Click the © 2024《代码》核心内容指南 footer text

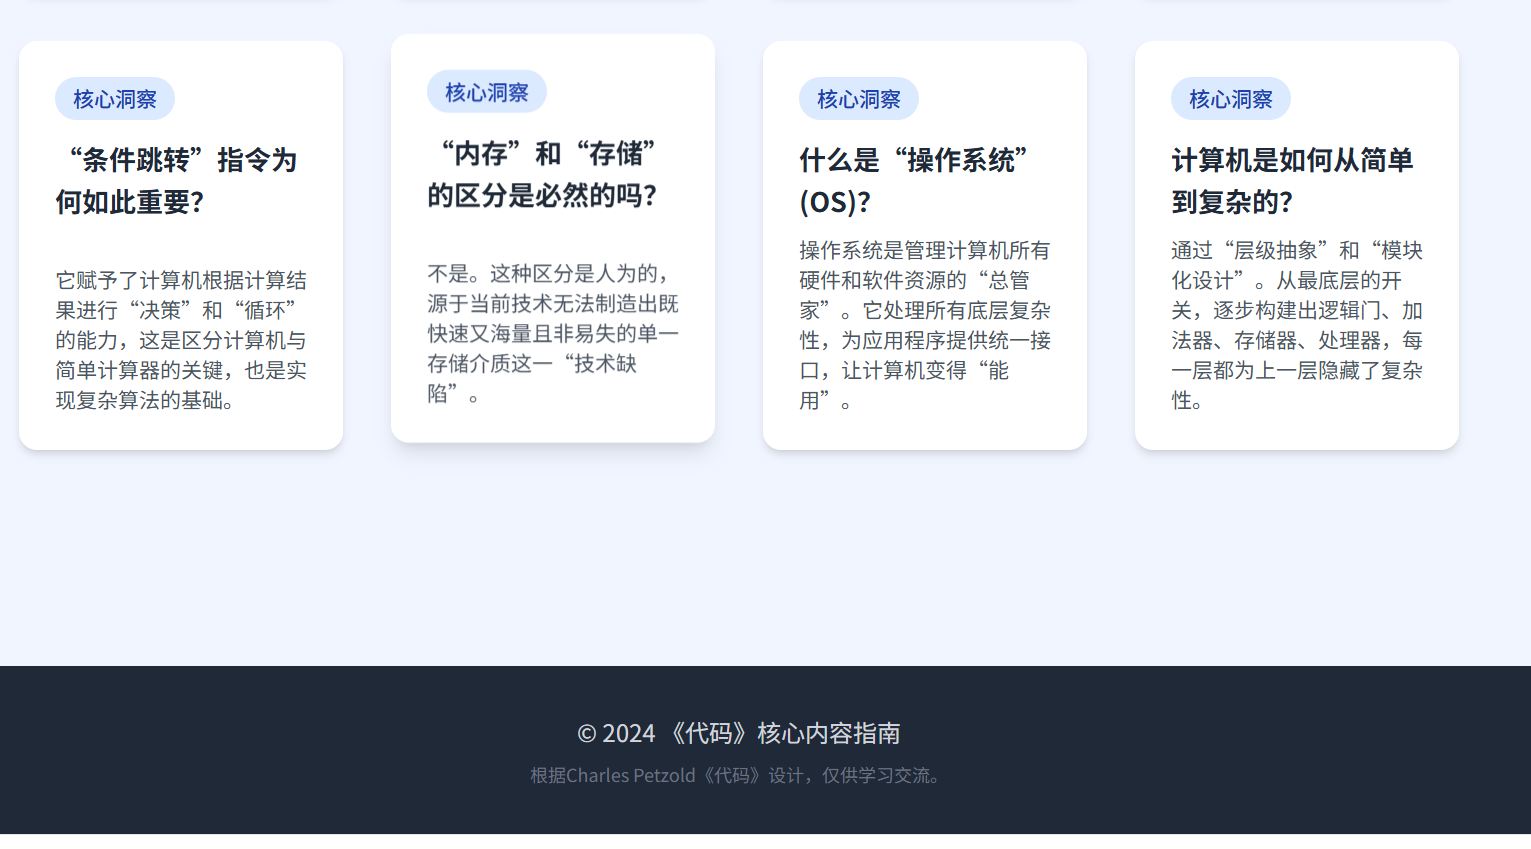(x=738, y=733)
